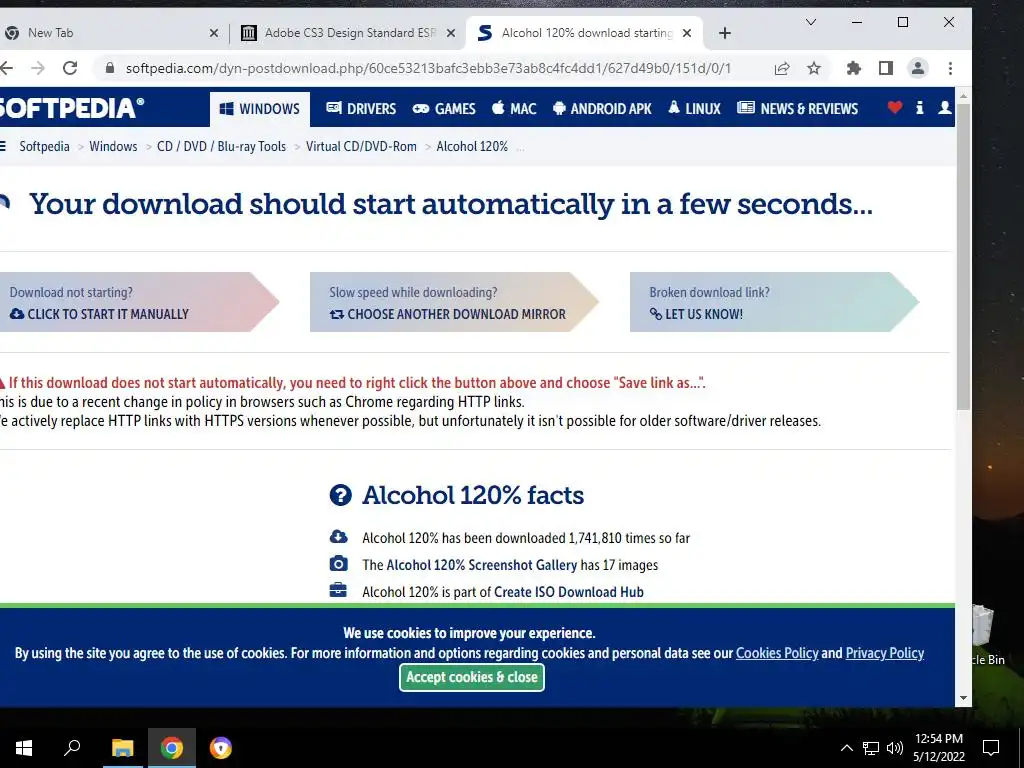Click the briefcase icon beside Download Hub

338,590
